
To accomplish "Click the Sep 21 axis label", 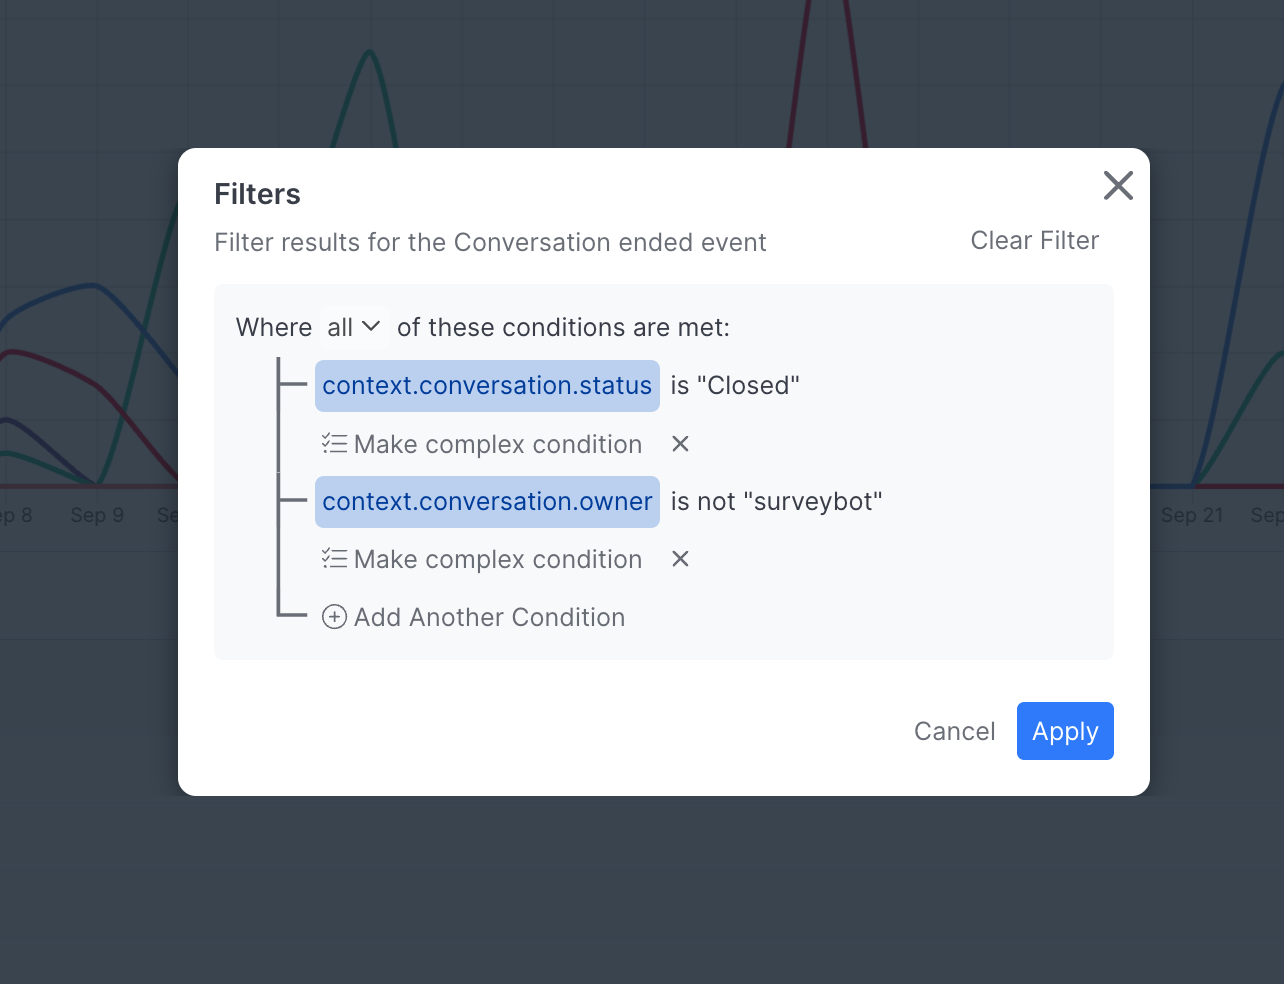I will point(1191,515).
